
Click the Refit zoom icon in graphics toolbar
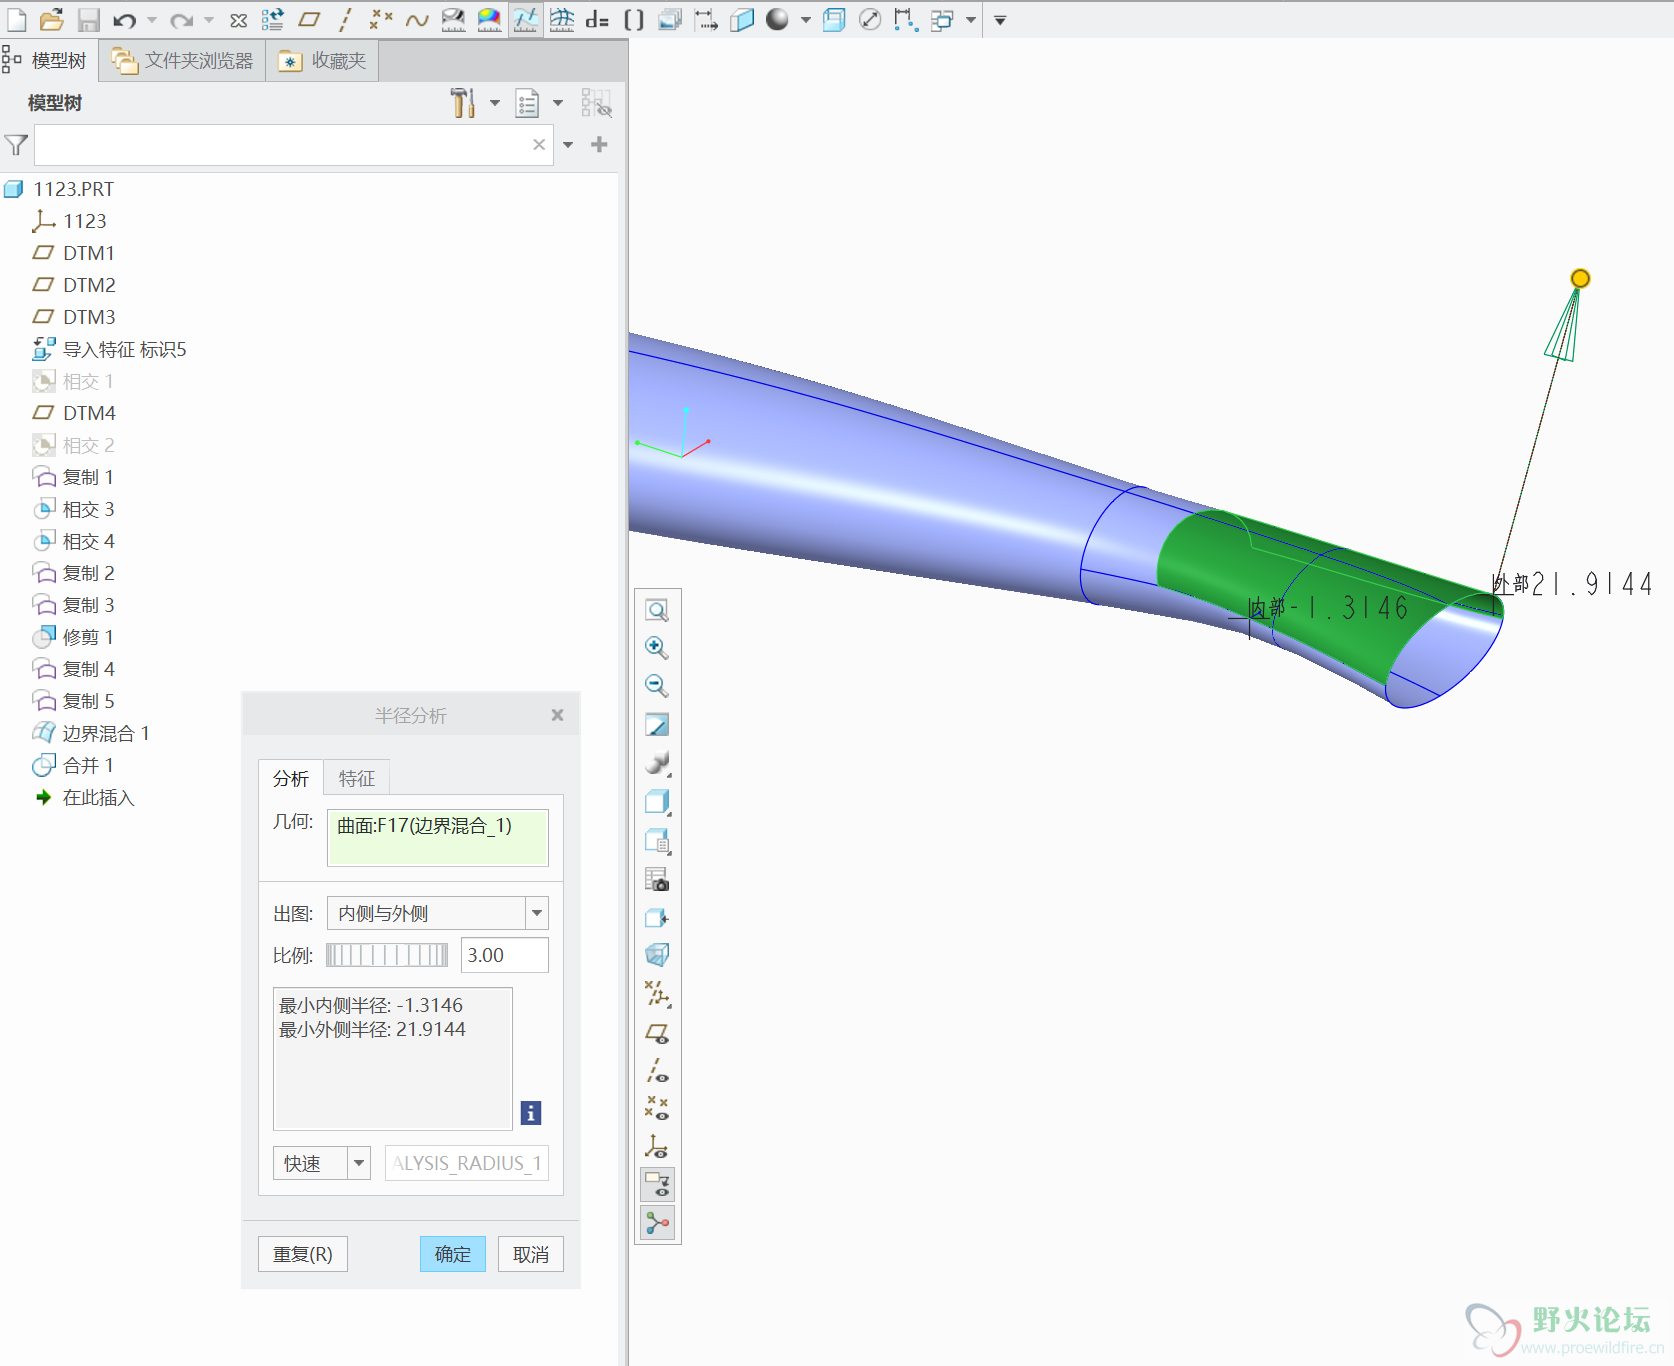point(657,610)
